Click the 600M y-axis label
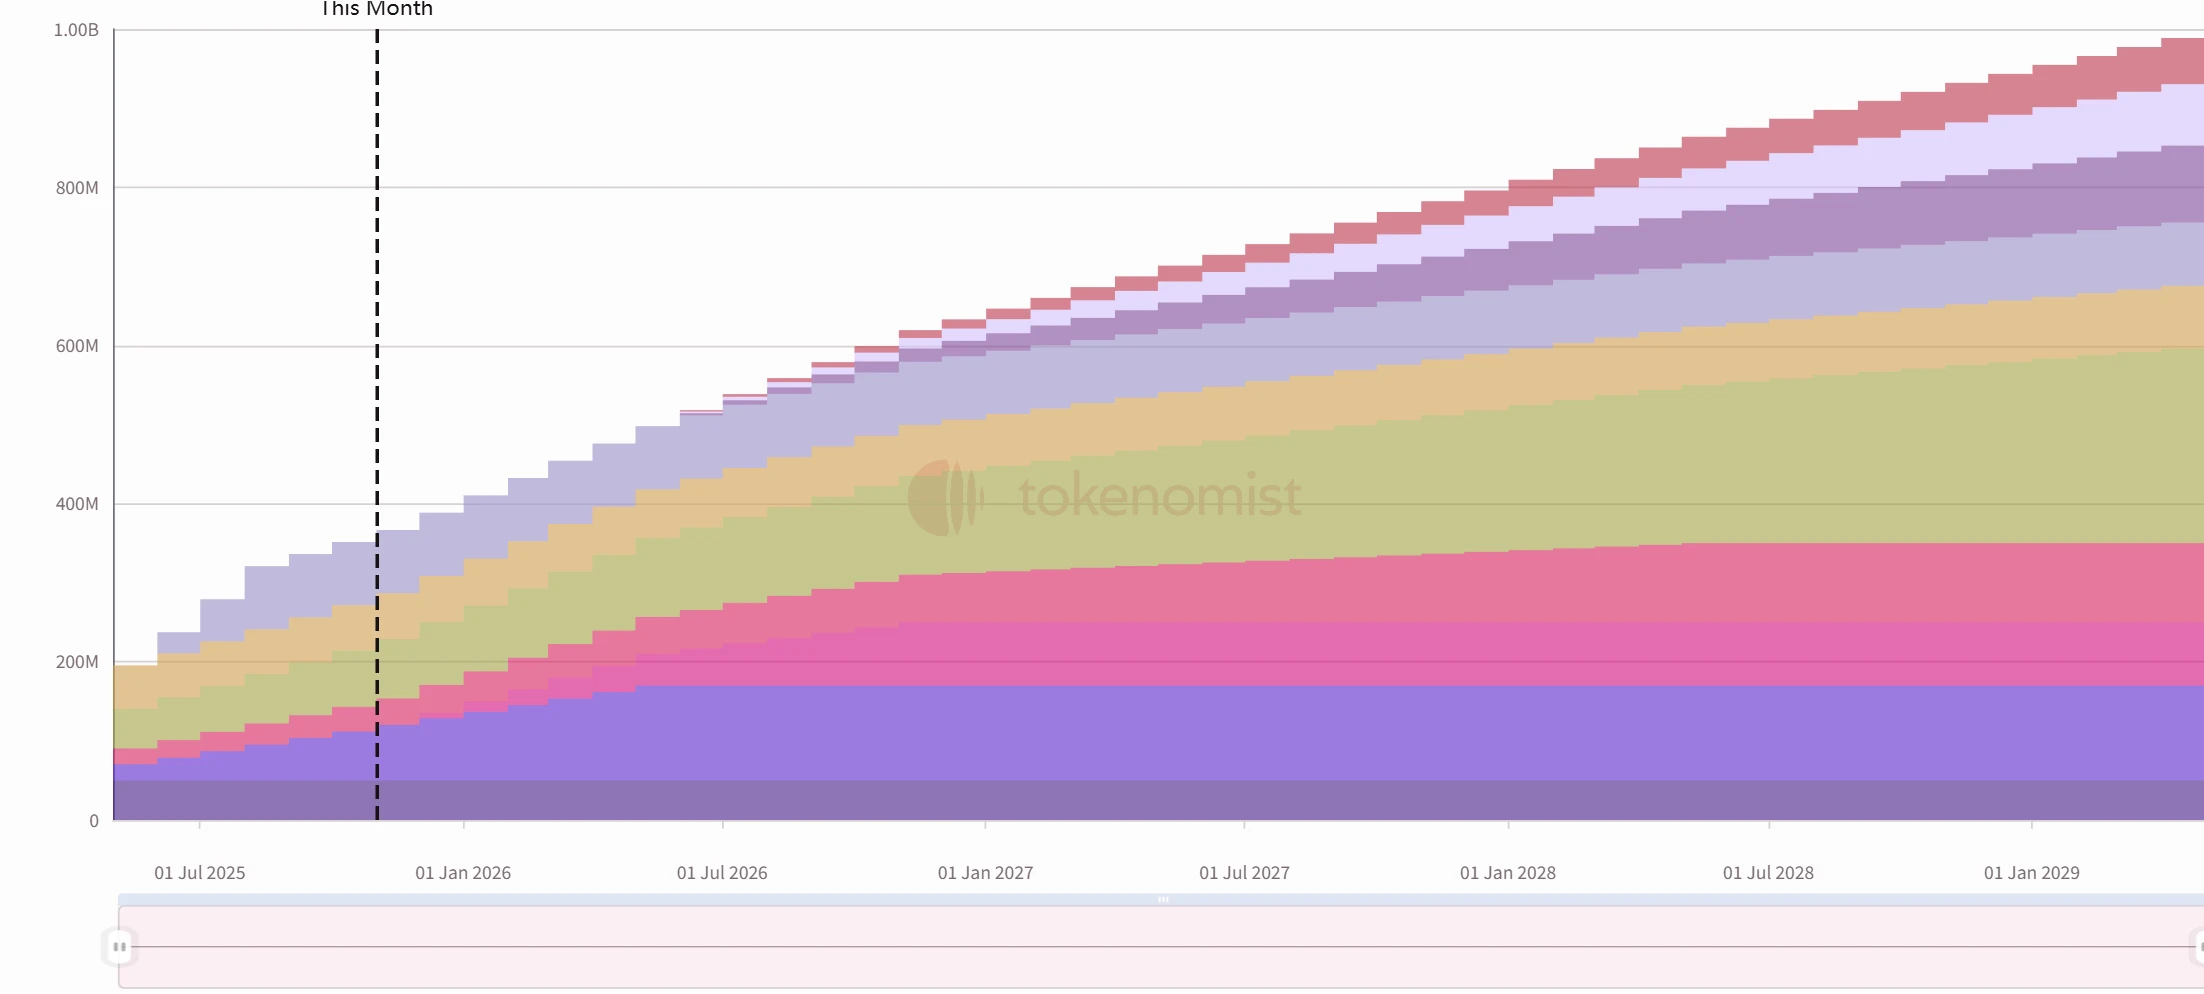This screenshot has width=2204, height=994. pyautogui.click(x=77, y=346)
